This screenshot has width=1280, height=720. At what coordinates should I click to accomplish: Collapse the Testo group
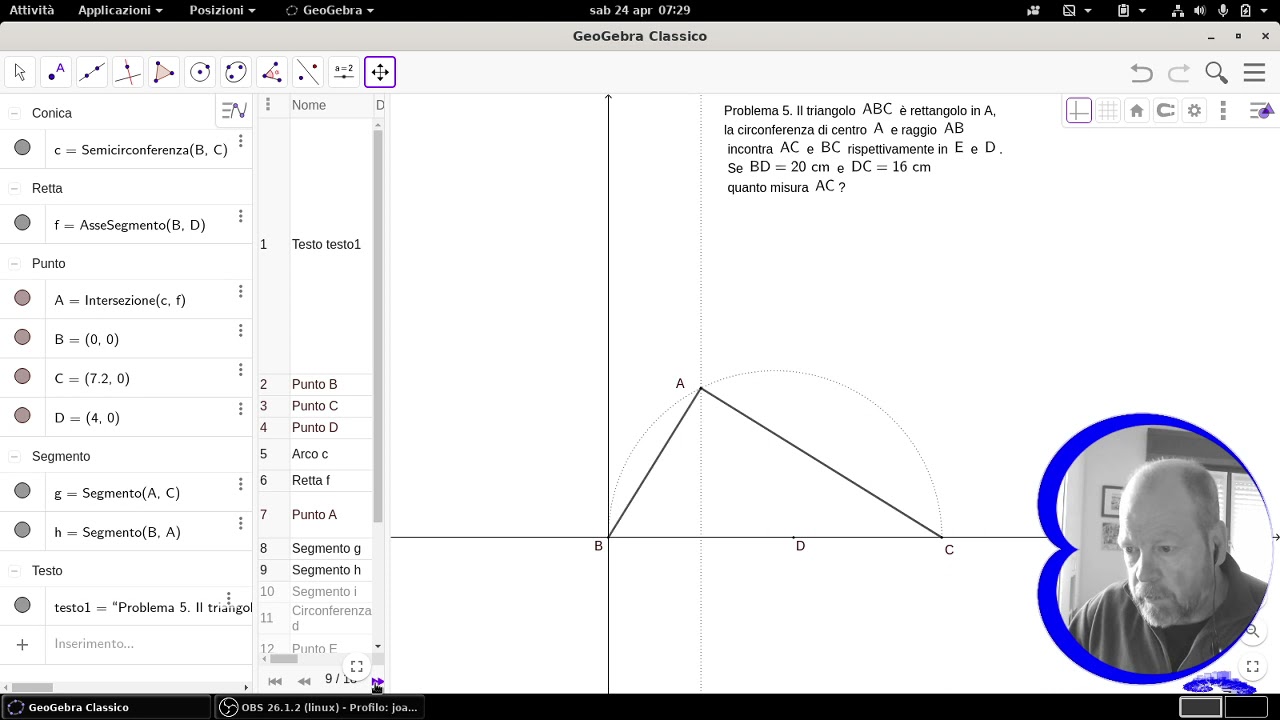pos(15,571)
